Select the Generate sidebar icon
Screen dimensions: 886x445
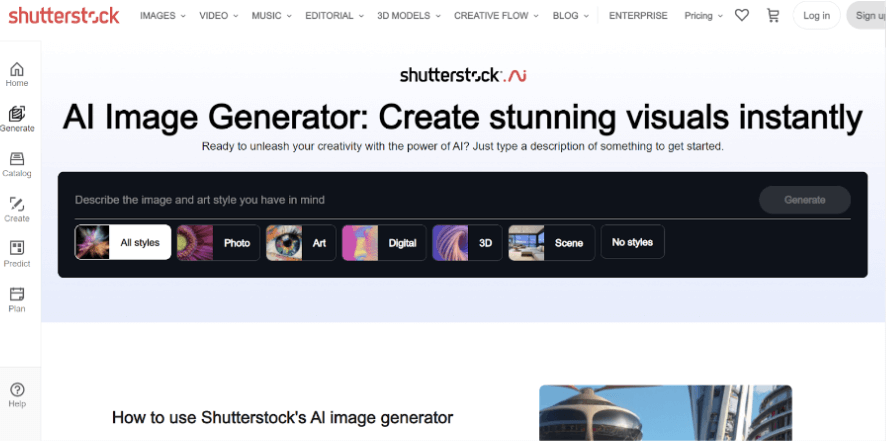pos(17,115)
